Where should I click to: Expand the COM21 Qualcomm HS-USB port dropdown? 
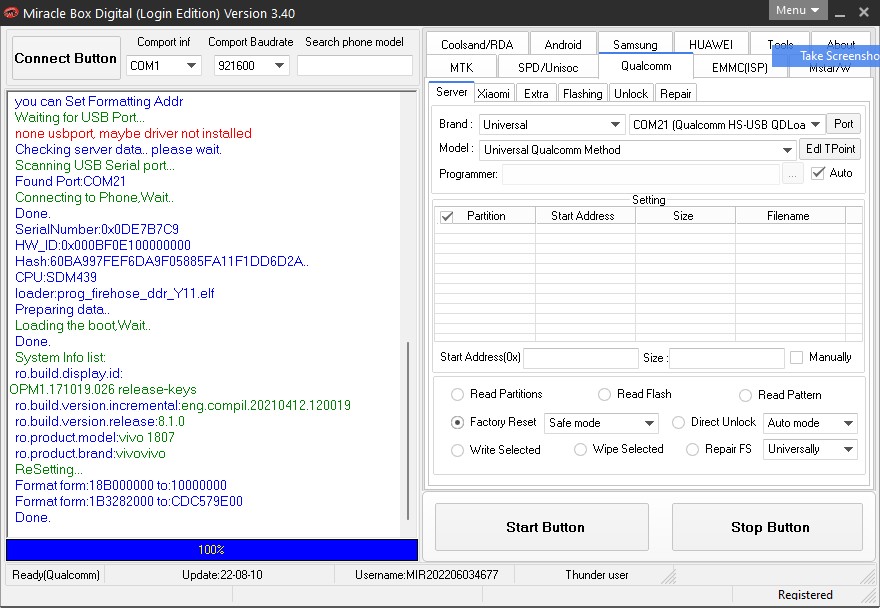(727, 125)
